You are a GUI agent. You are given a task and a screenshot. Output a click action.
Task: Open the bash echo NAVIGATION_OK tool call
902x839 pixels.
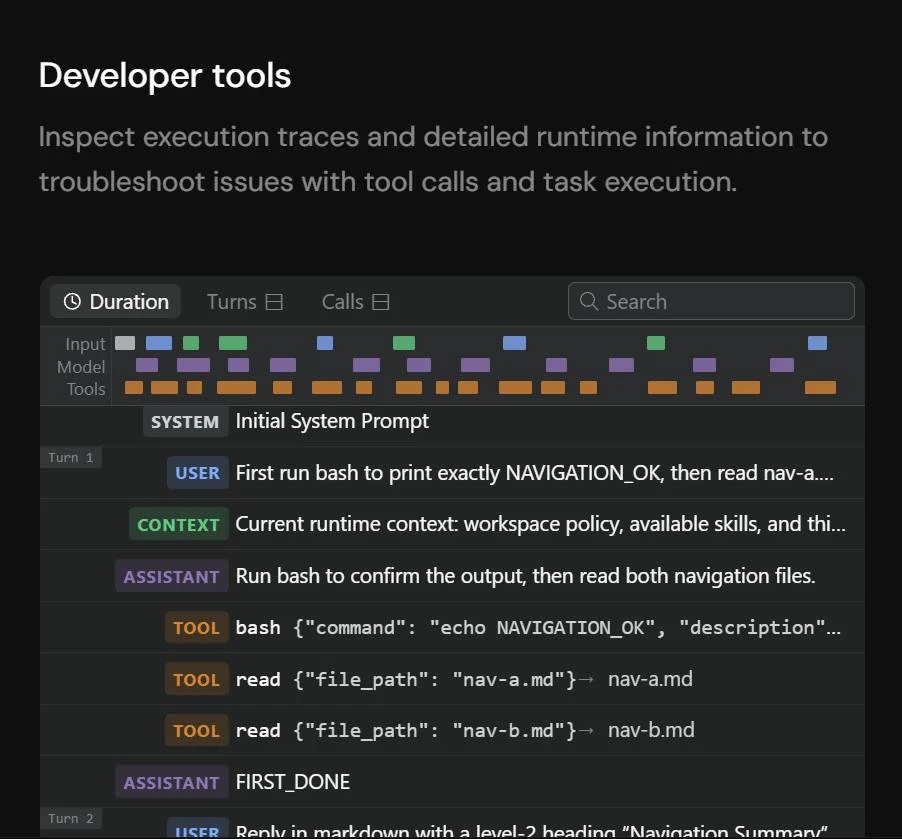pyautogui.click(x=452, y=627)
